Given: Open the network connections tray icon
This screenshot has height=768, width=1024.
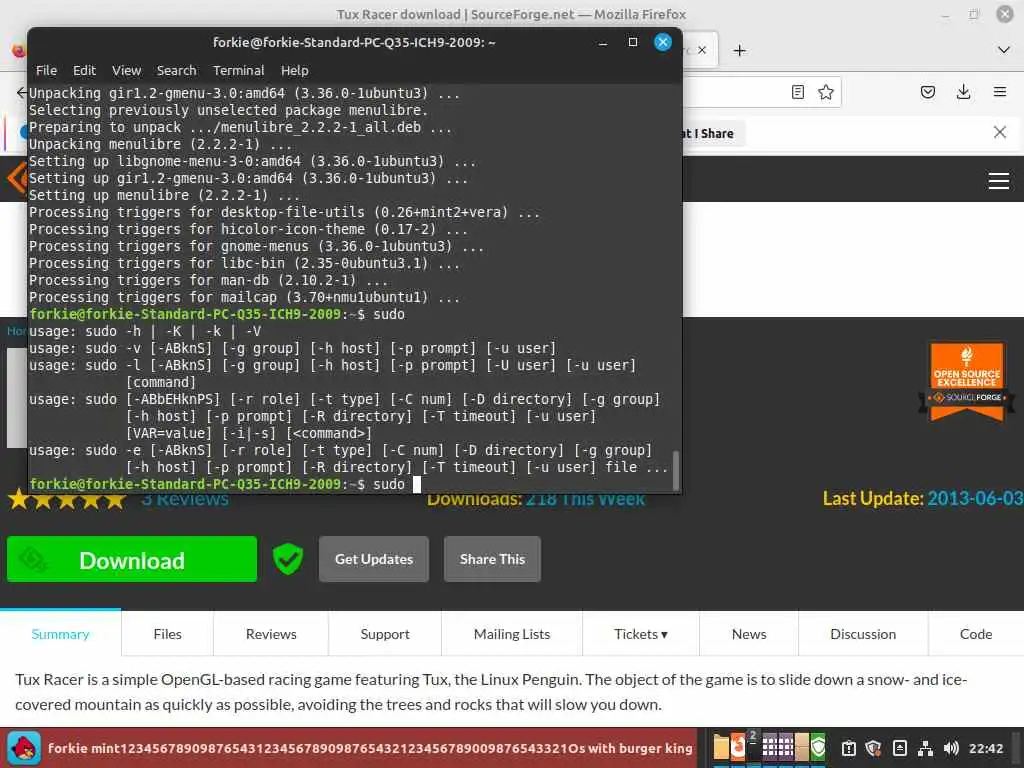Looking at the screenshot, I should (x=925, y=748).
